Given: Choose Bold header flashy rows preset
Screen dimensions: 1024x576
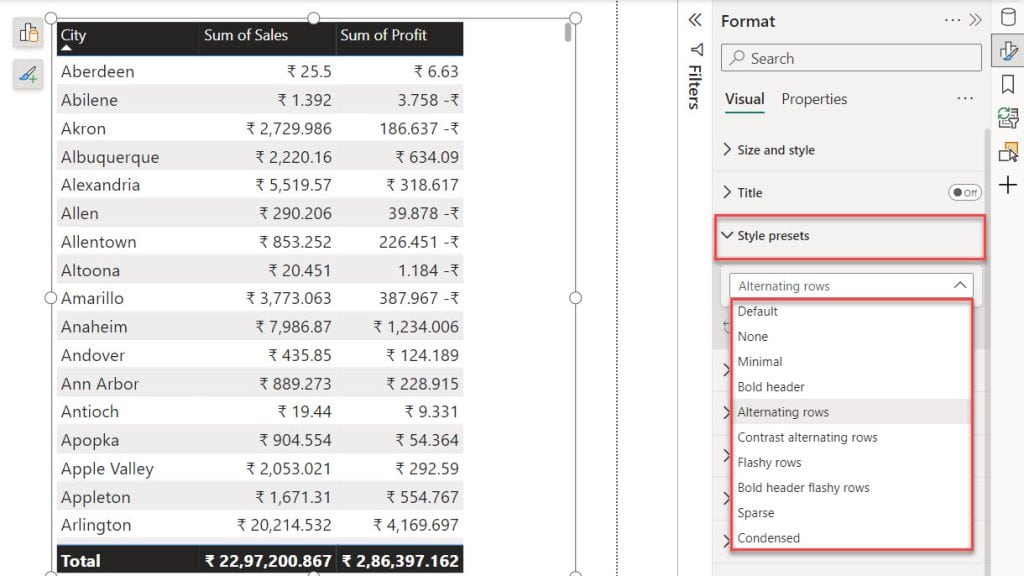Looking at the screenshot, I should pos(851,488).
